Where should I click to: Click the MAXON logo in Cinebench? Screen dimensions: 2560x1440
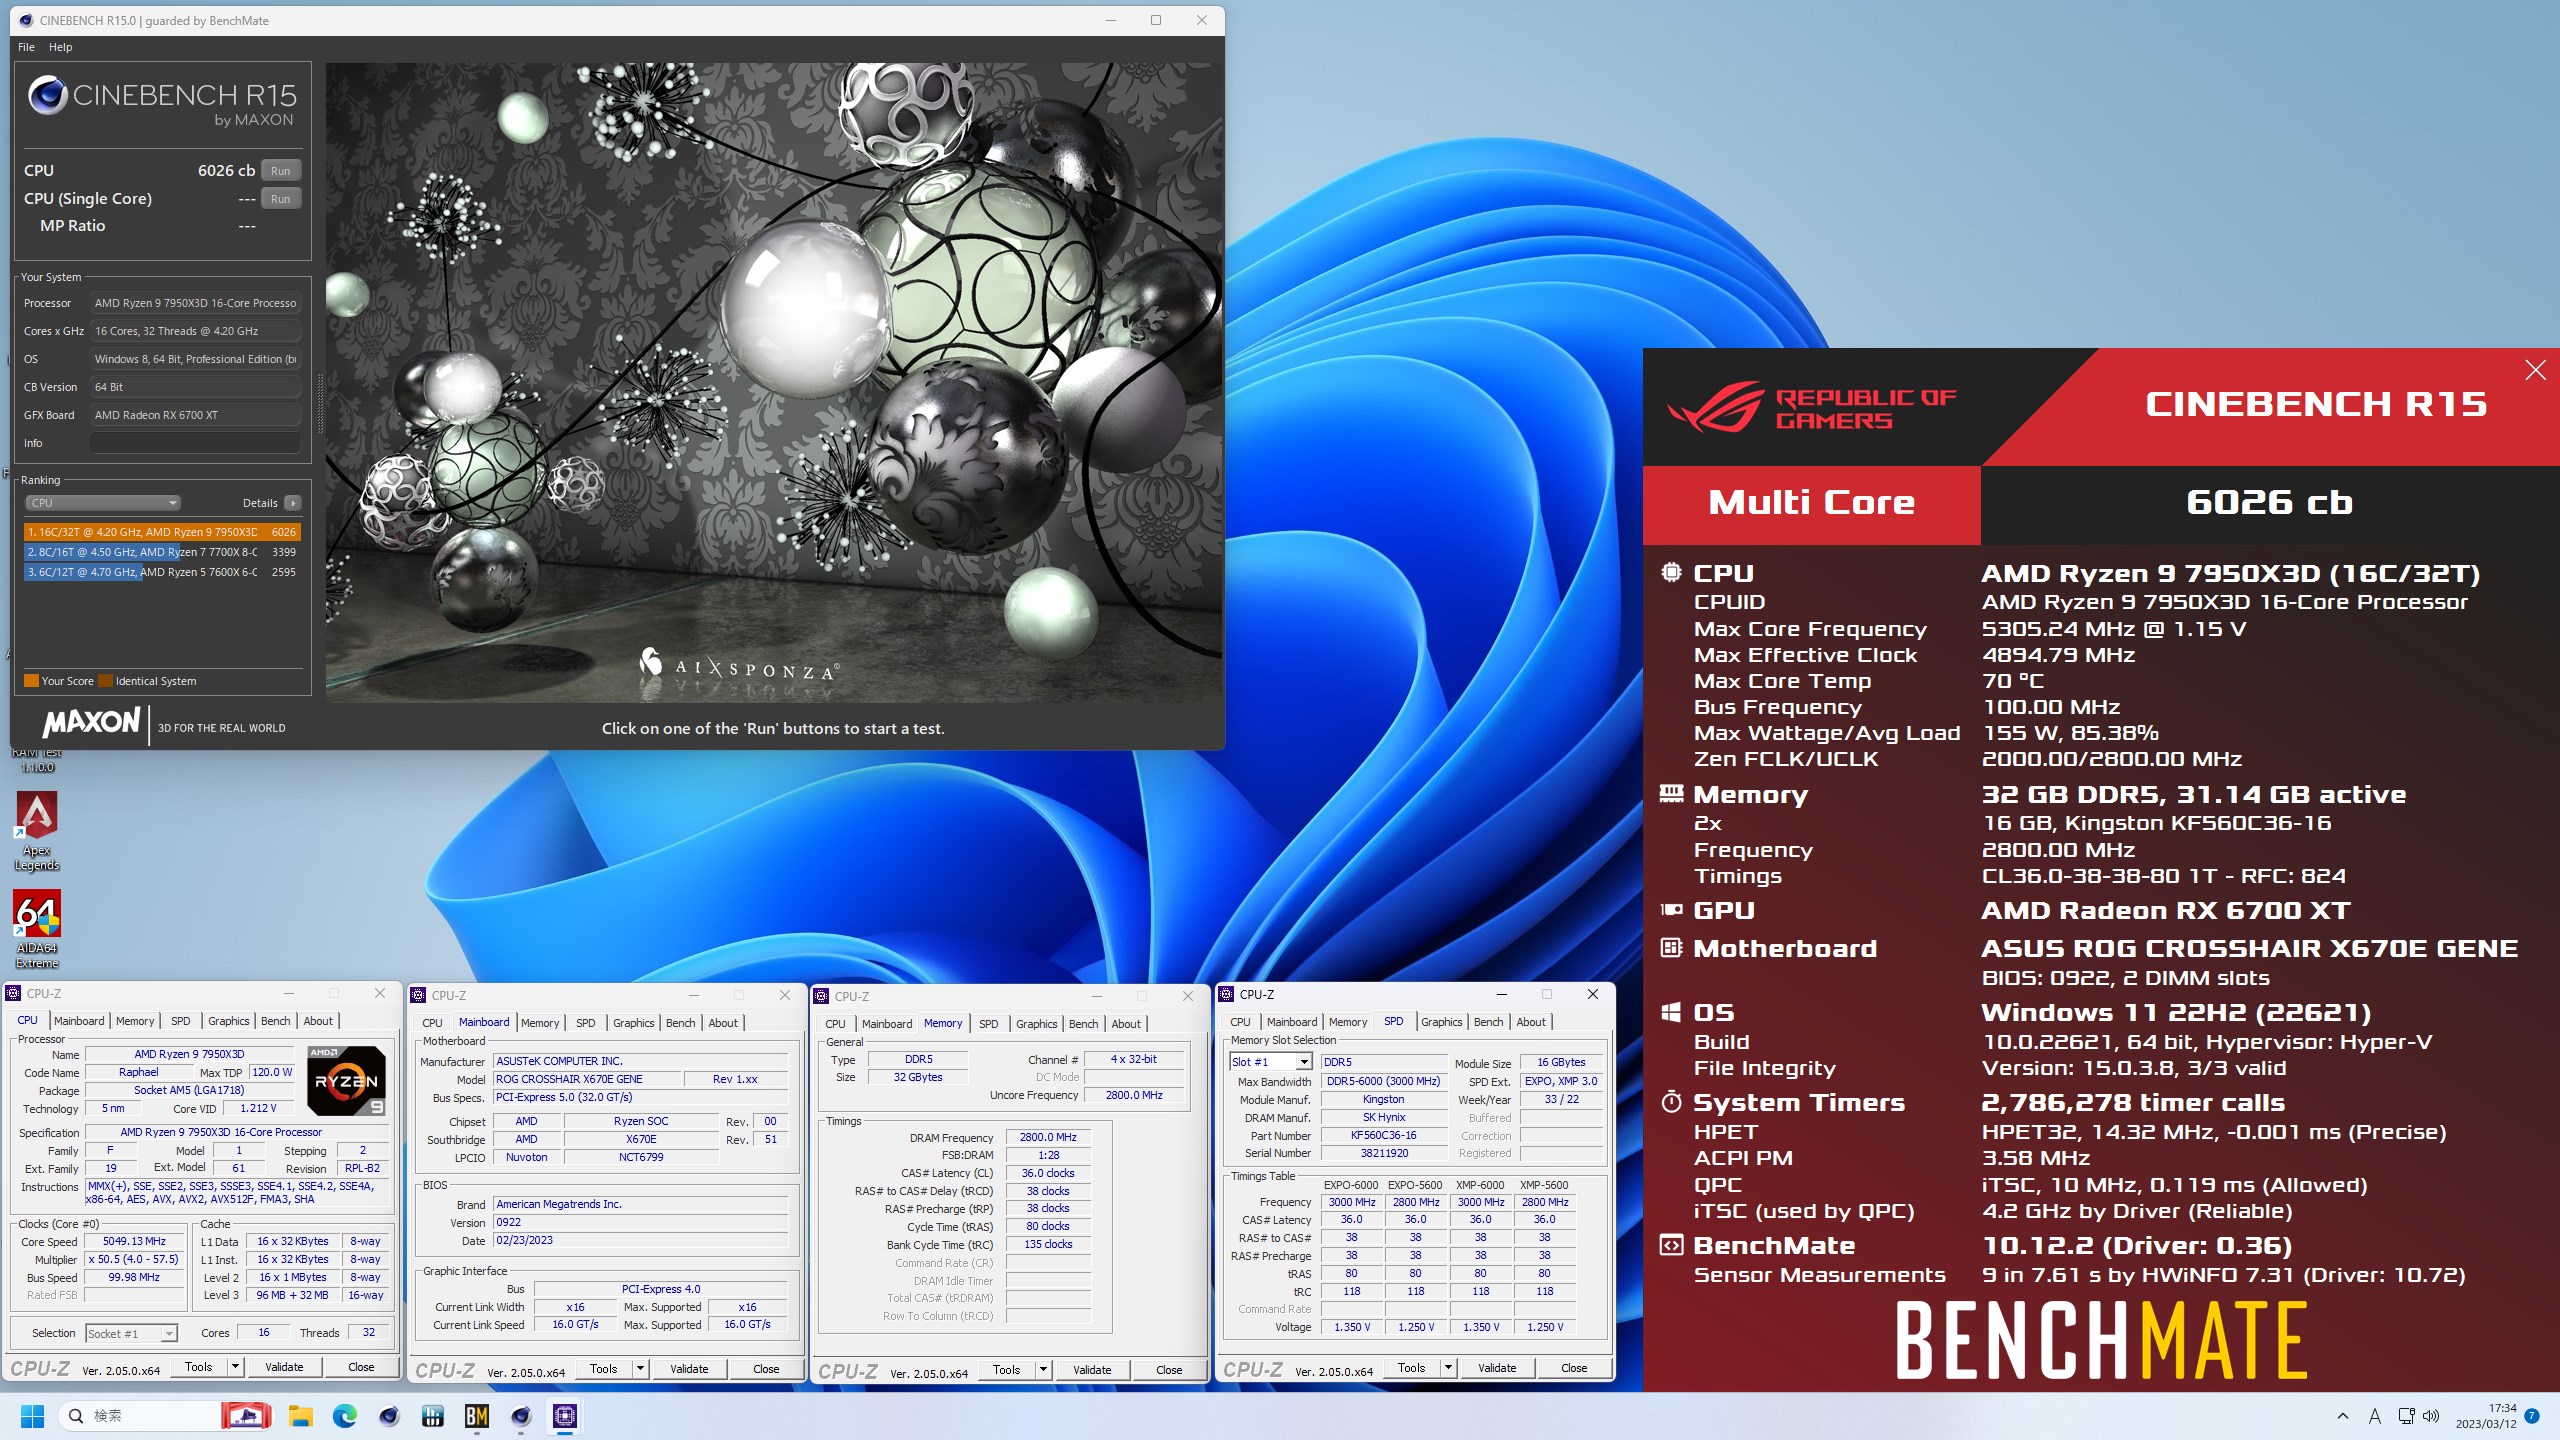91,722
